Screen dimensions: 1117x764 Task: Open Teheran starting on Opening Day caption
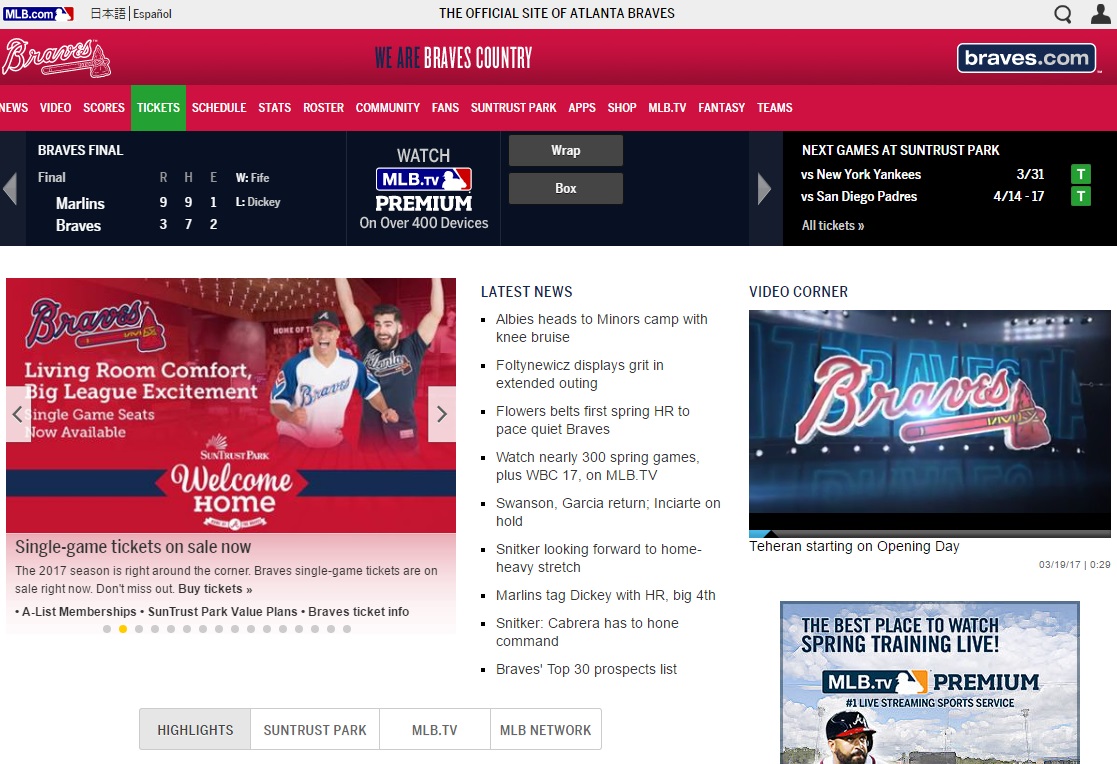854,547
